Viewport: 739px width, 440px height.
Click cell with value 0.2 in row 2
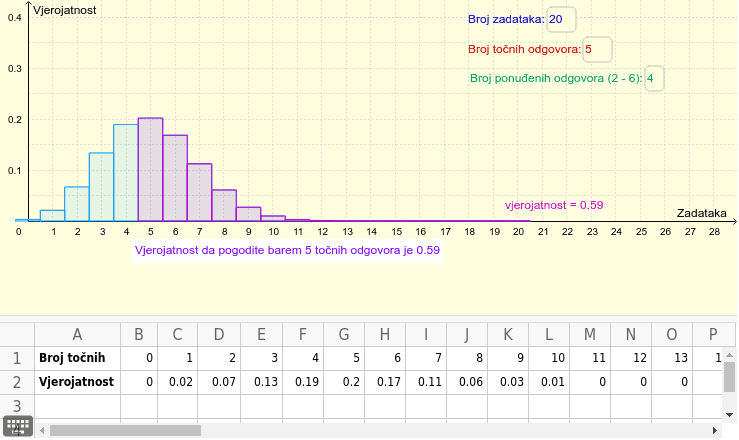tap(344, 383)
